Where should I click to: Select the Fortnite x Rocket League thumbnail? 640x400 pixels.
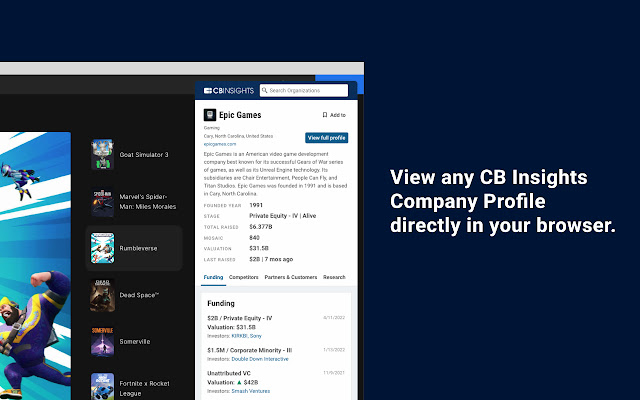pos(102,387)
